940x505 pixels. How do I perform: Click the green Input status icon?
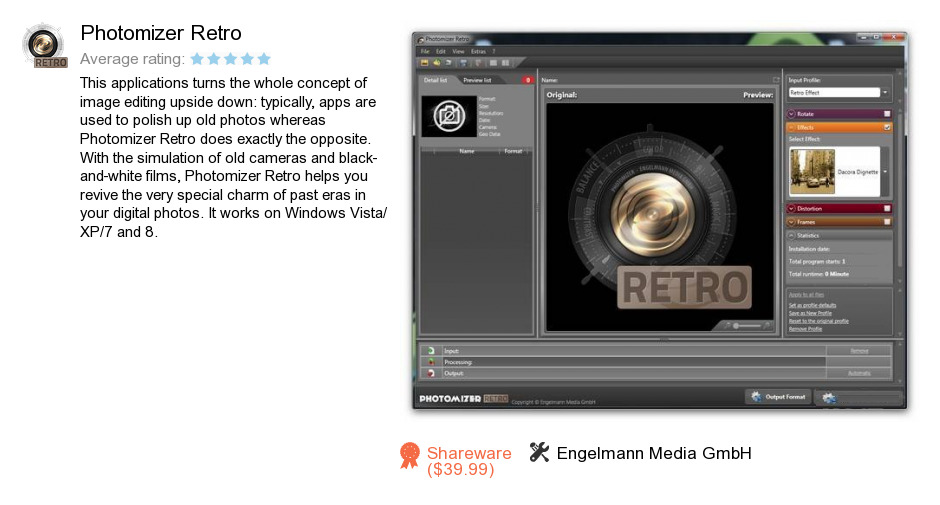click(430, 351)
